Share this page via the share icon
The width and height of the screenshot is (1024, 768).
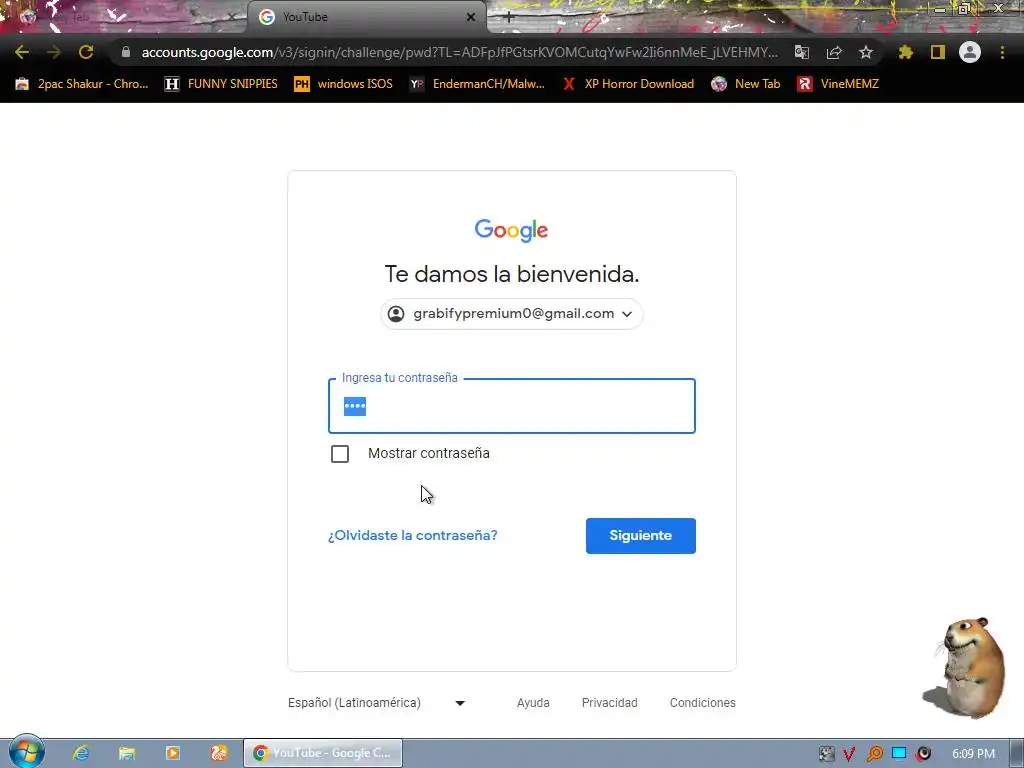click(834, 52)
